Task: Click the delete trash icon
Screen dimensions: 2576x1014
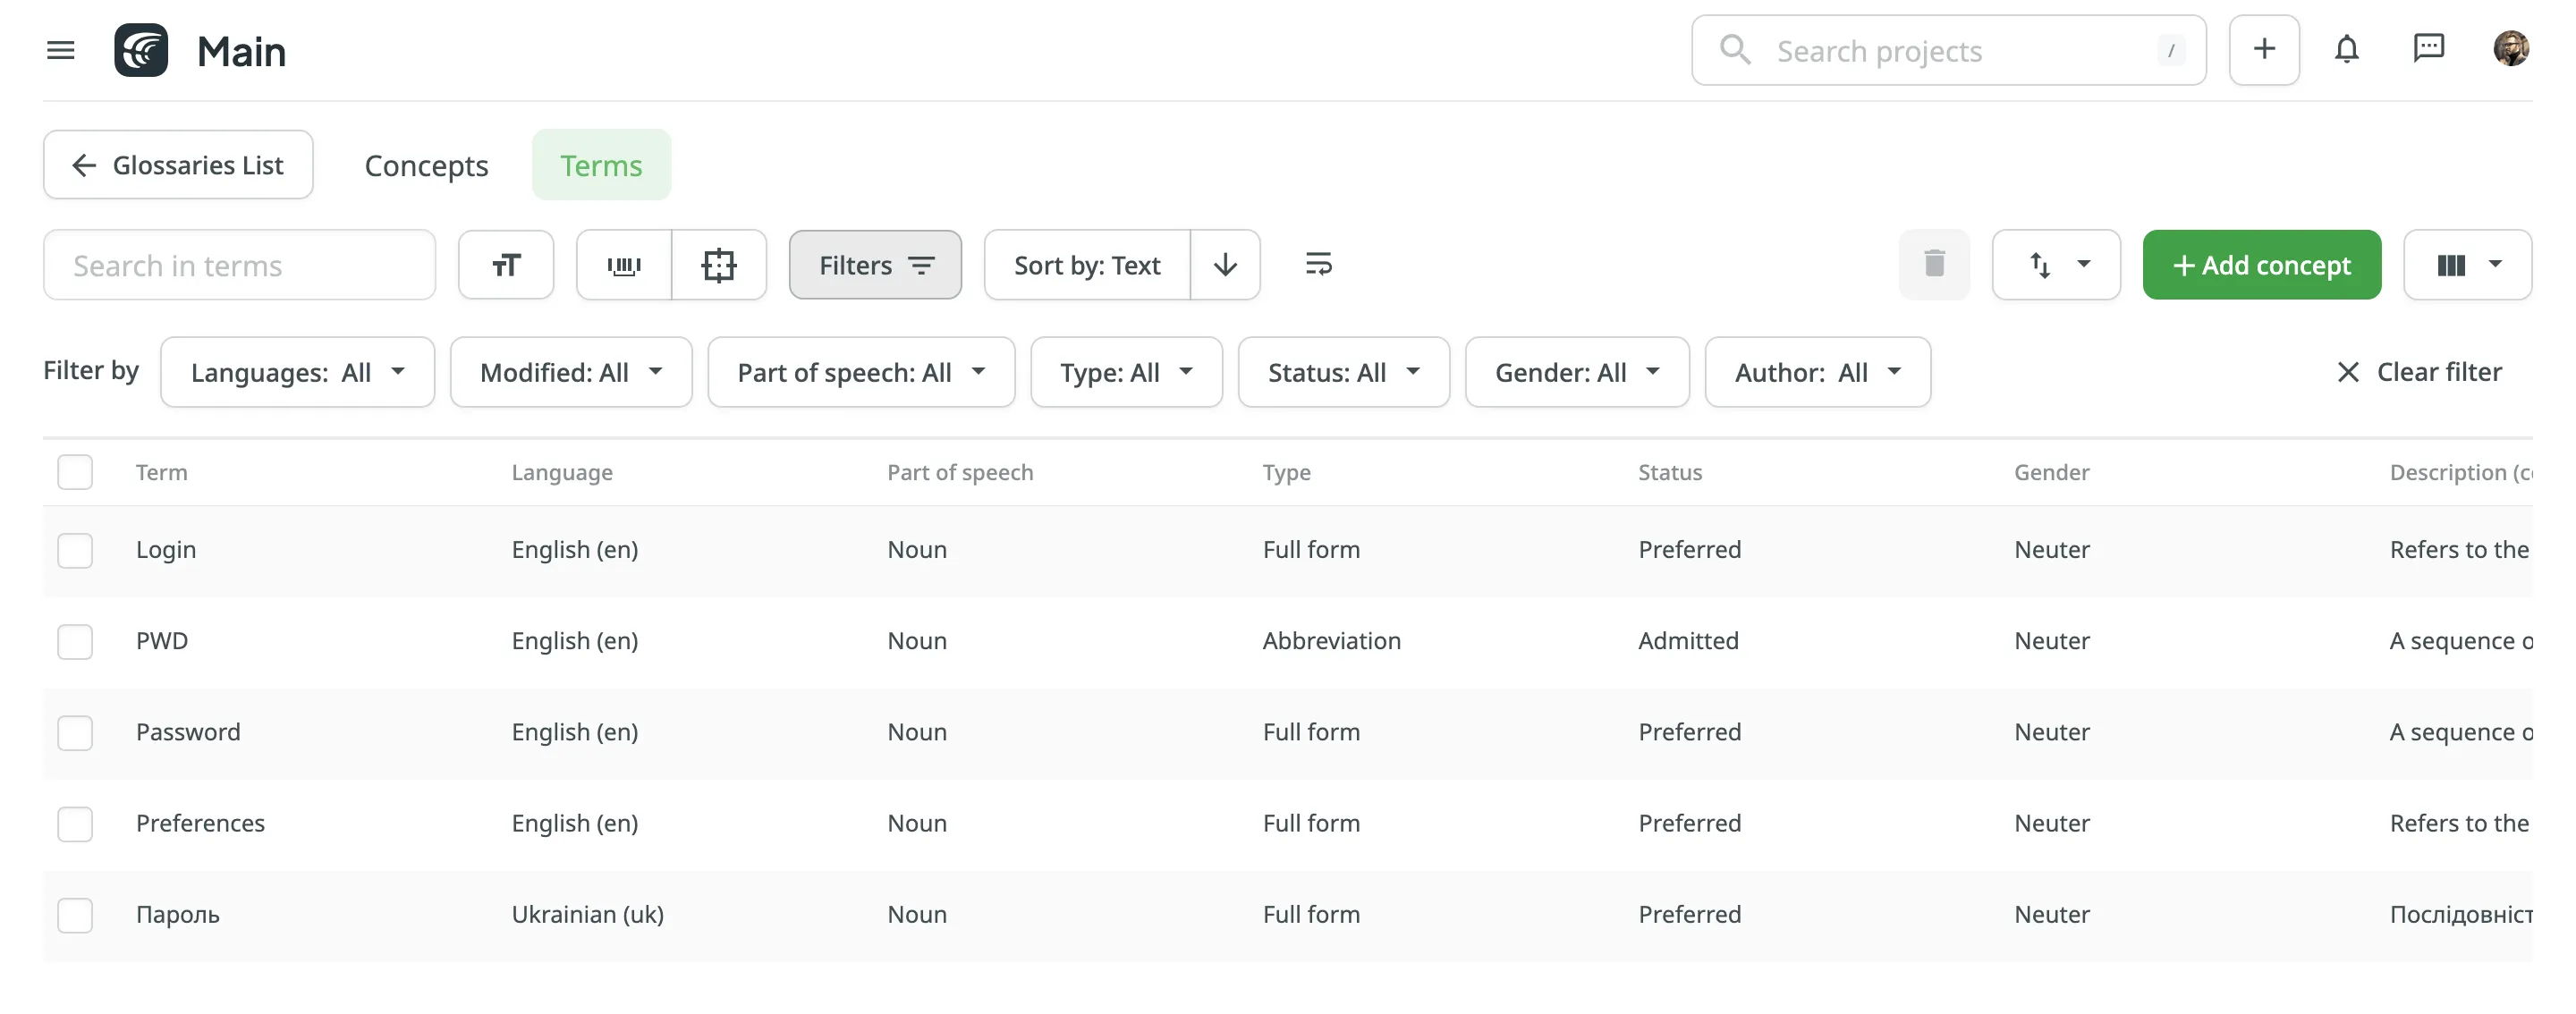Action: pos(1934,265)
